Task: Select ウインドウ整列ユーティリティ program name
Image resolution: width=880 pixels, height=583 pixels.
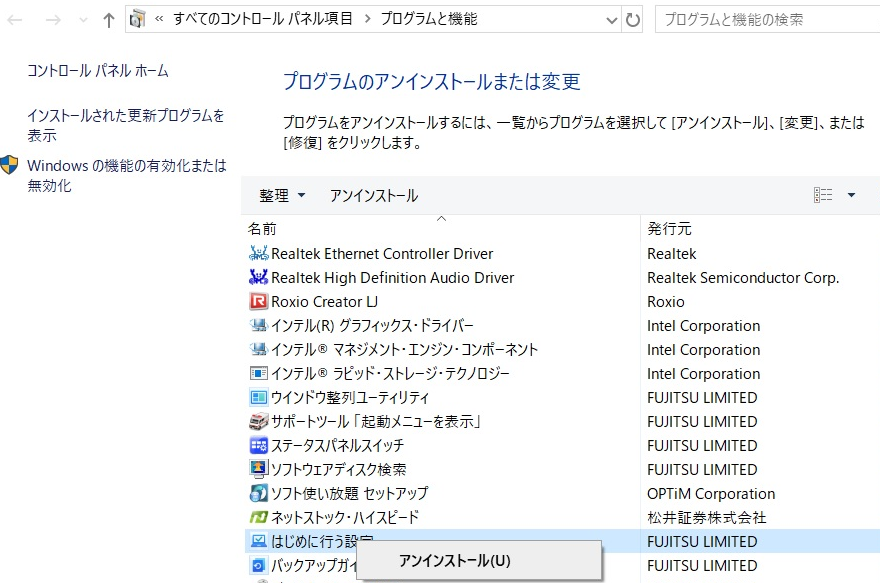Action: tap(350, 397)
